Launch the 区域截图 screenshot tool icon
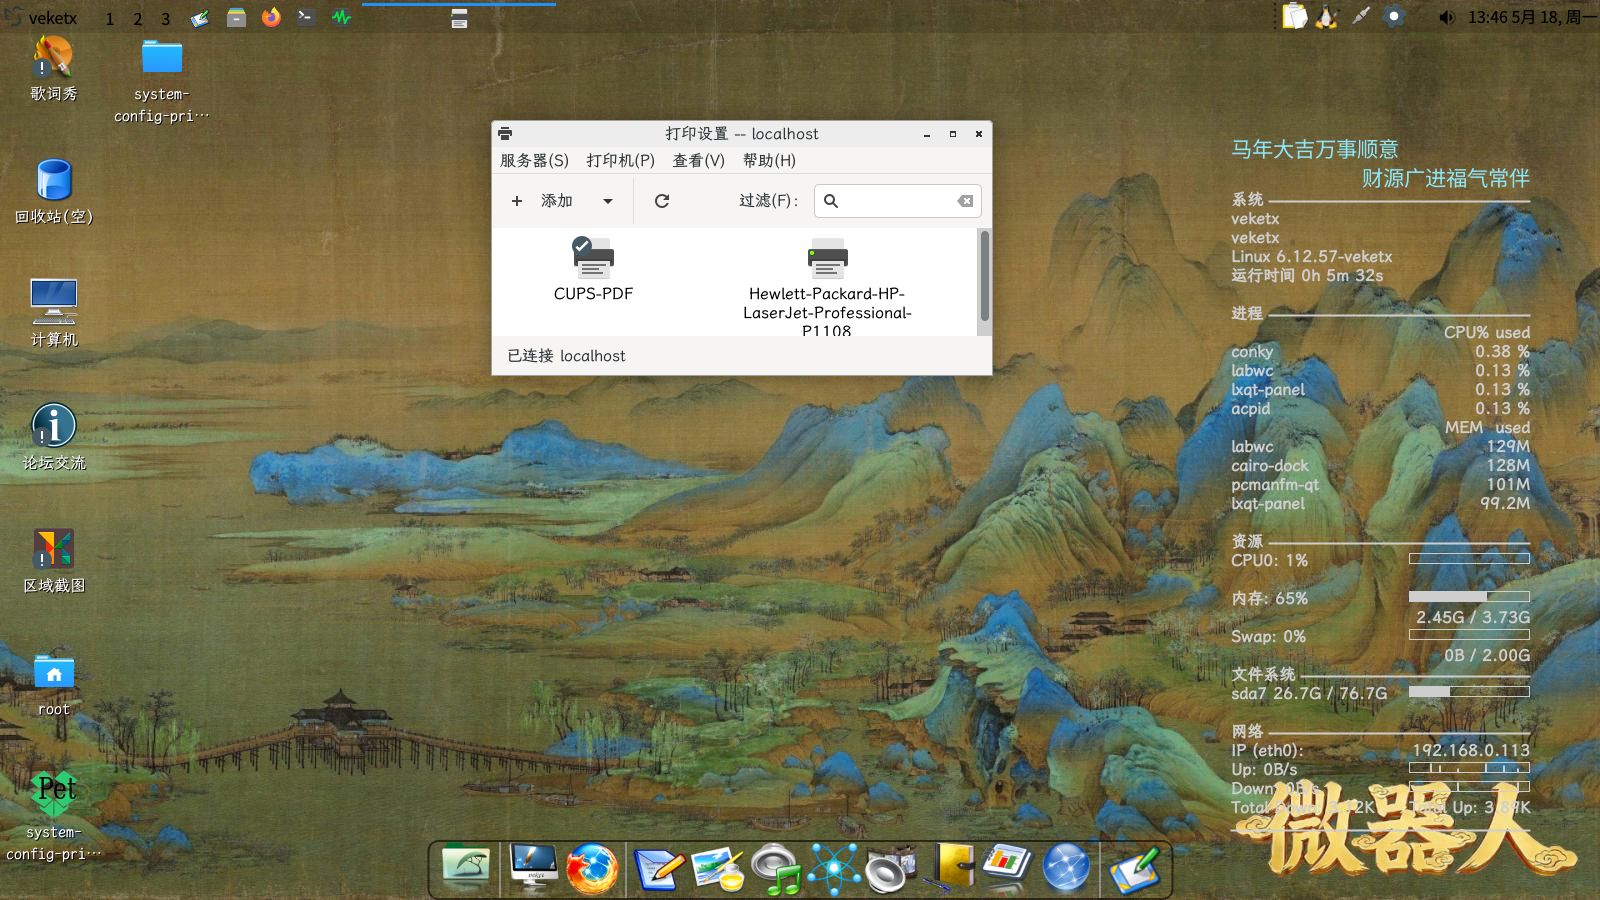The image size is (1600, 900). coord(54,560)
